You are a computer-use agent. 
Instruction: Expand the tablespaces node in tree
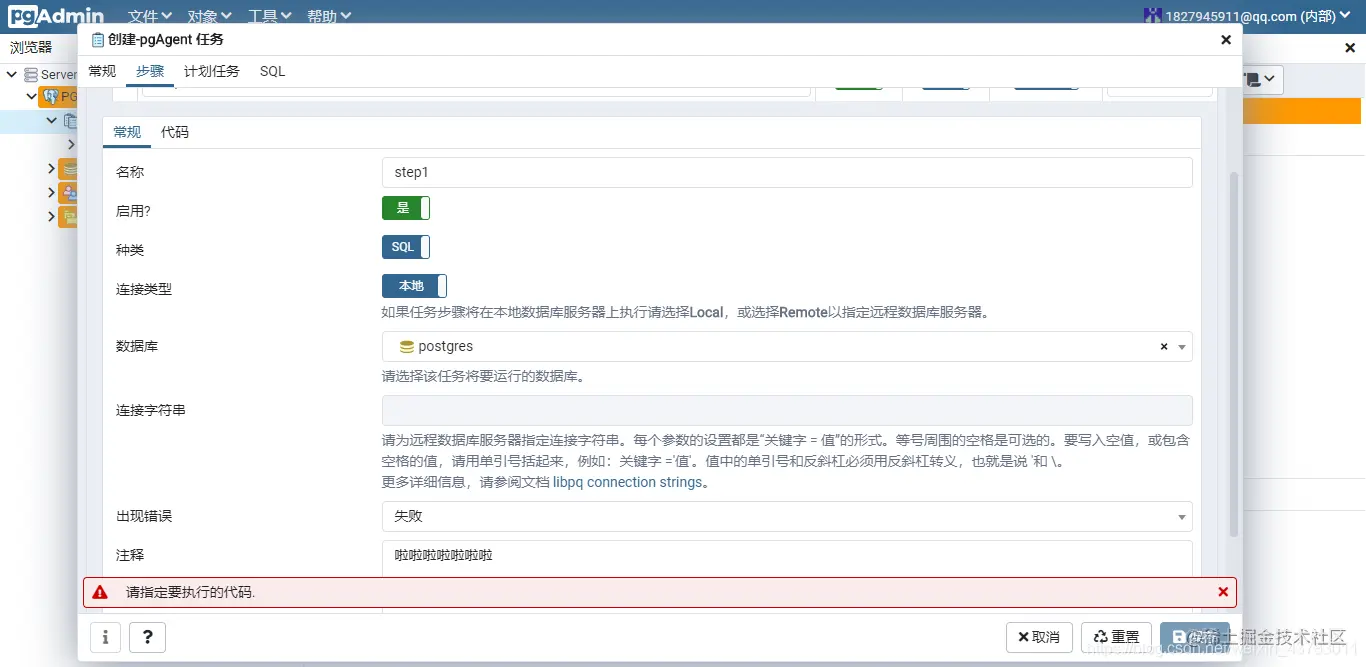(x=51, y=215)
